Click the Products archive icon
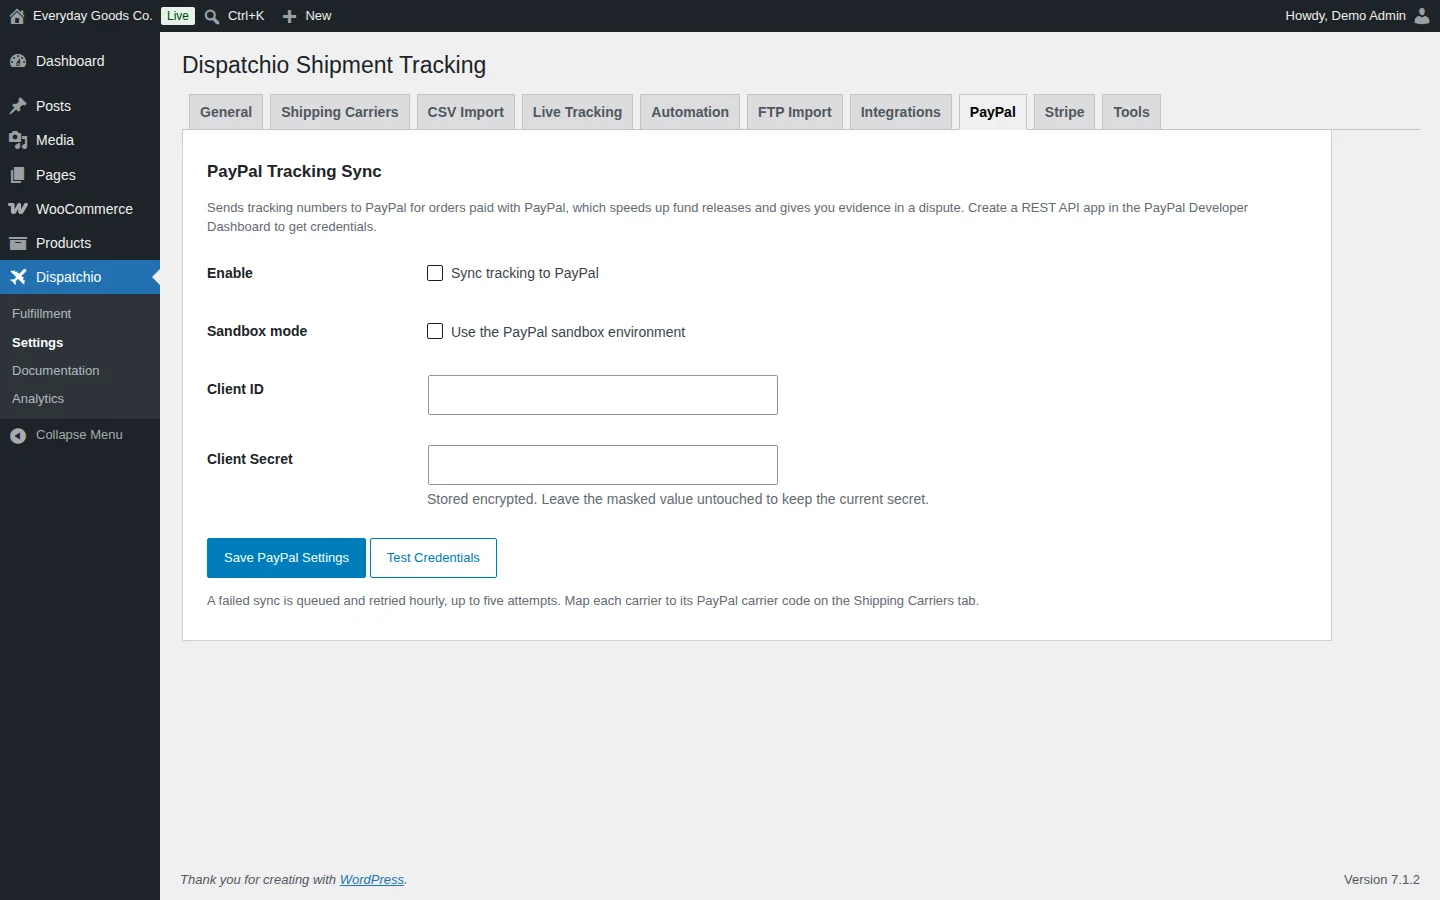 pos(18,243)
